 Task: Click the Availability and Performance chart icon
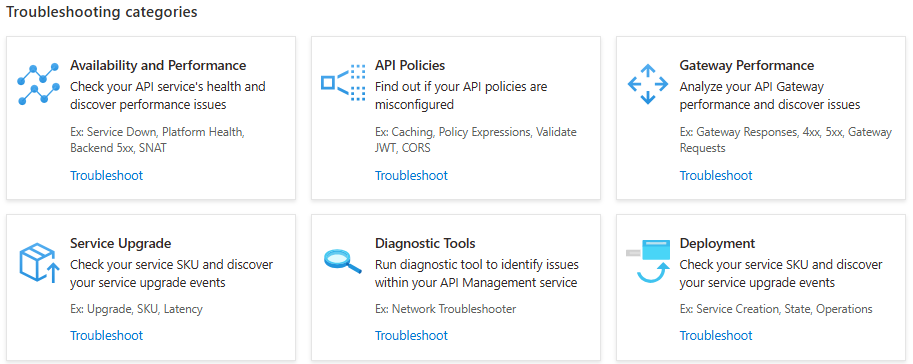coord(38,84)
